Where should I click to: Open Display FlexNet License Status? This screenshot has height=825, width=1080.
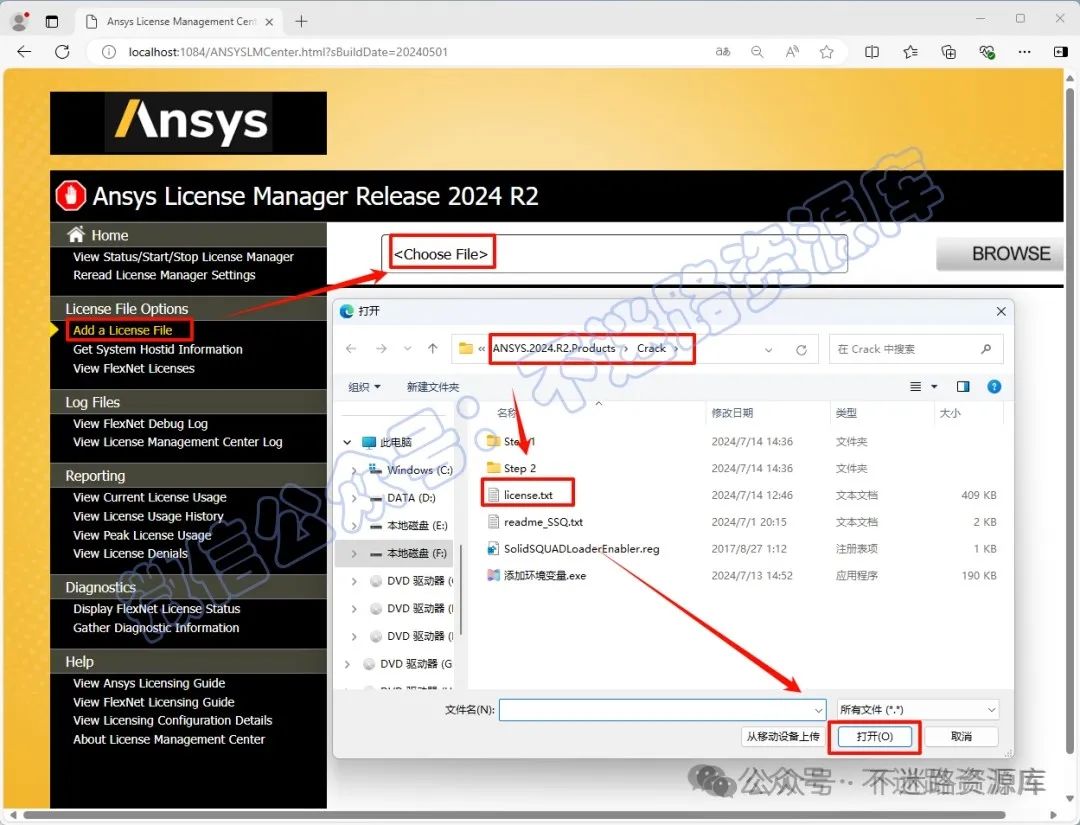(x=156, y=609)
